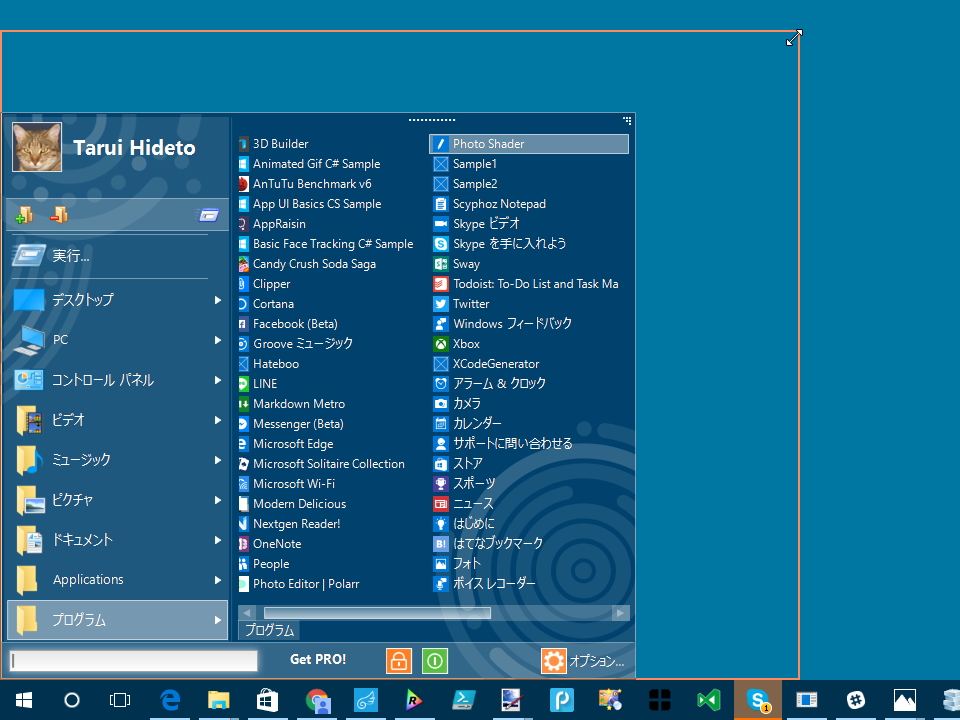
Task: Expand the デスクトップ submenu
Action: [x=218, y=300]
